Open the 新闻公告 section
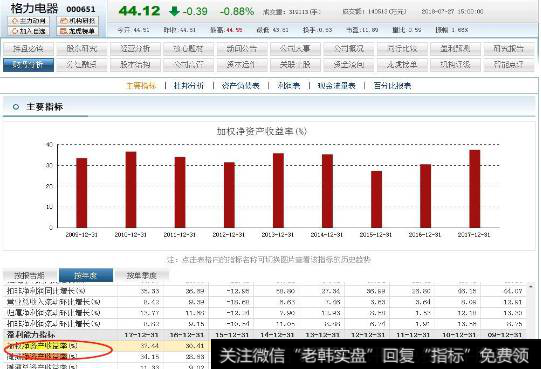 (242, 49)
